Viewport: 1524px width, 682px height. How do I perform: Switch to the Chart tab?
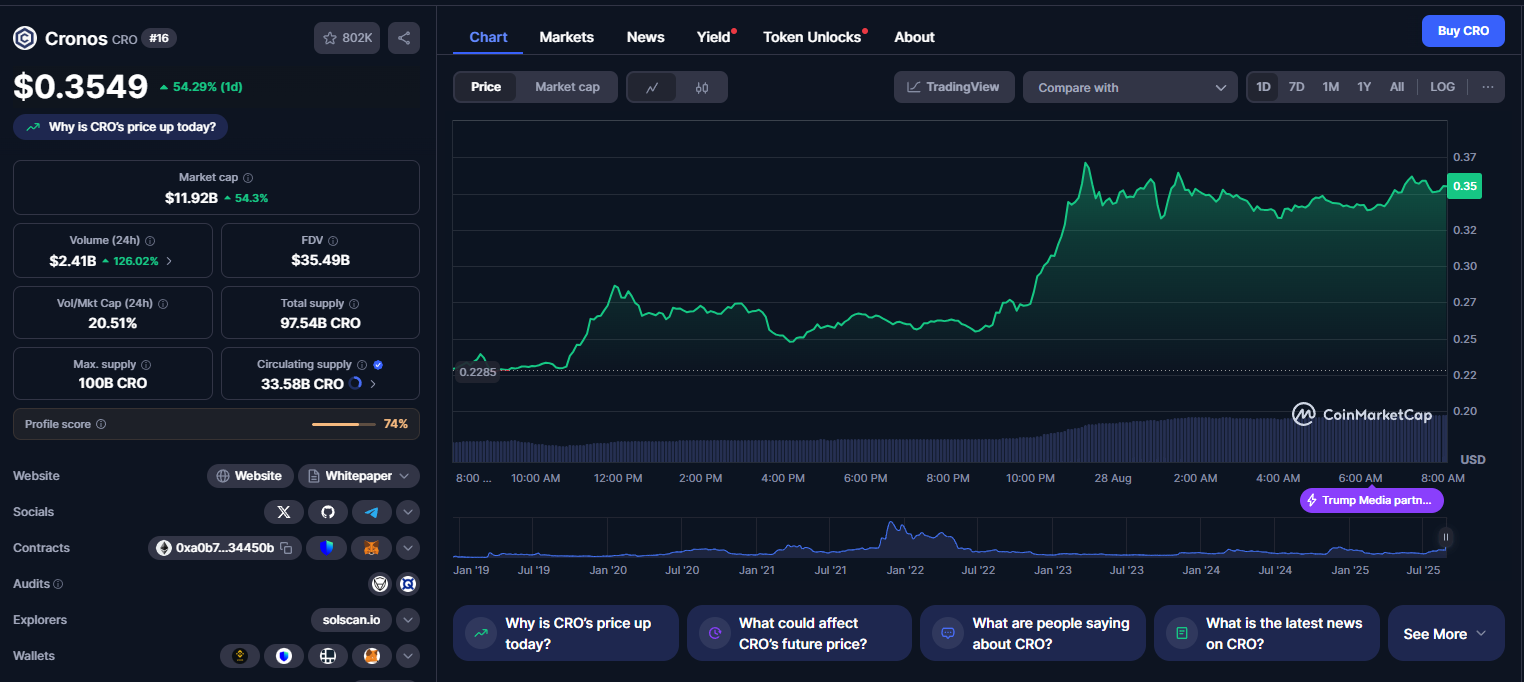pos(489,37)
